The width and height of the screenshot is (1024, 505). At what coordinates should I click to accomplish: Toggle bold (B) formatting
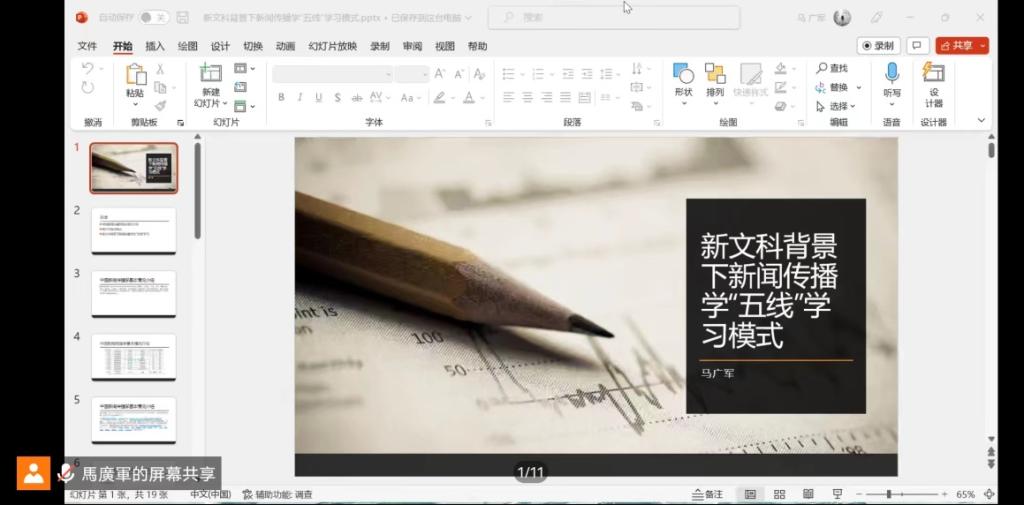click(281, 97)
